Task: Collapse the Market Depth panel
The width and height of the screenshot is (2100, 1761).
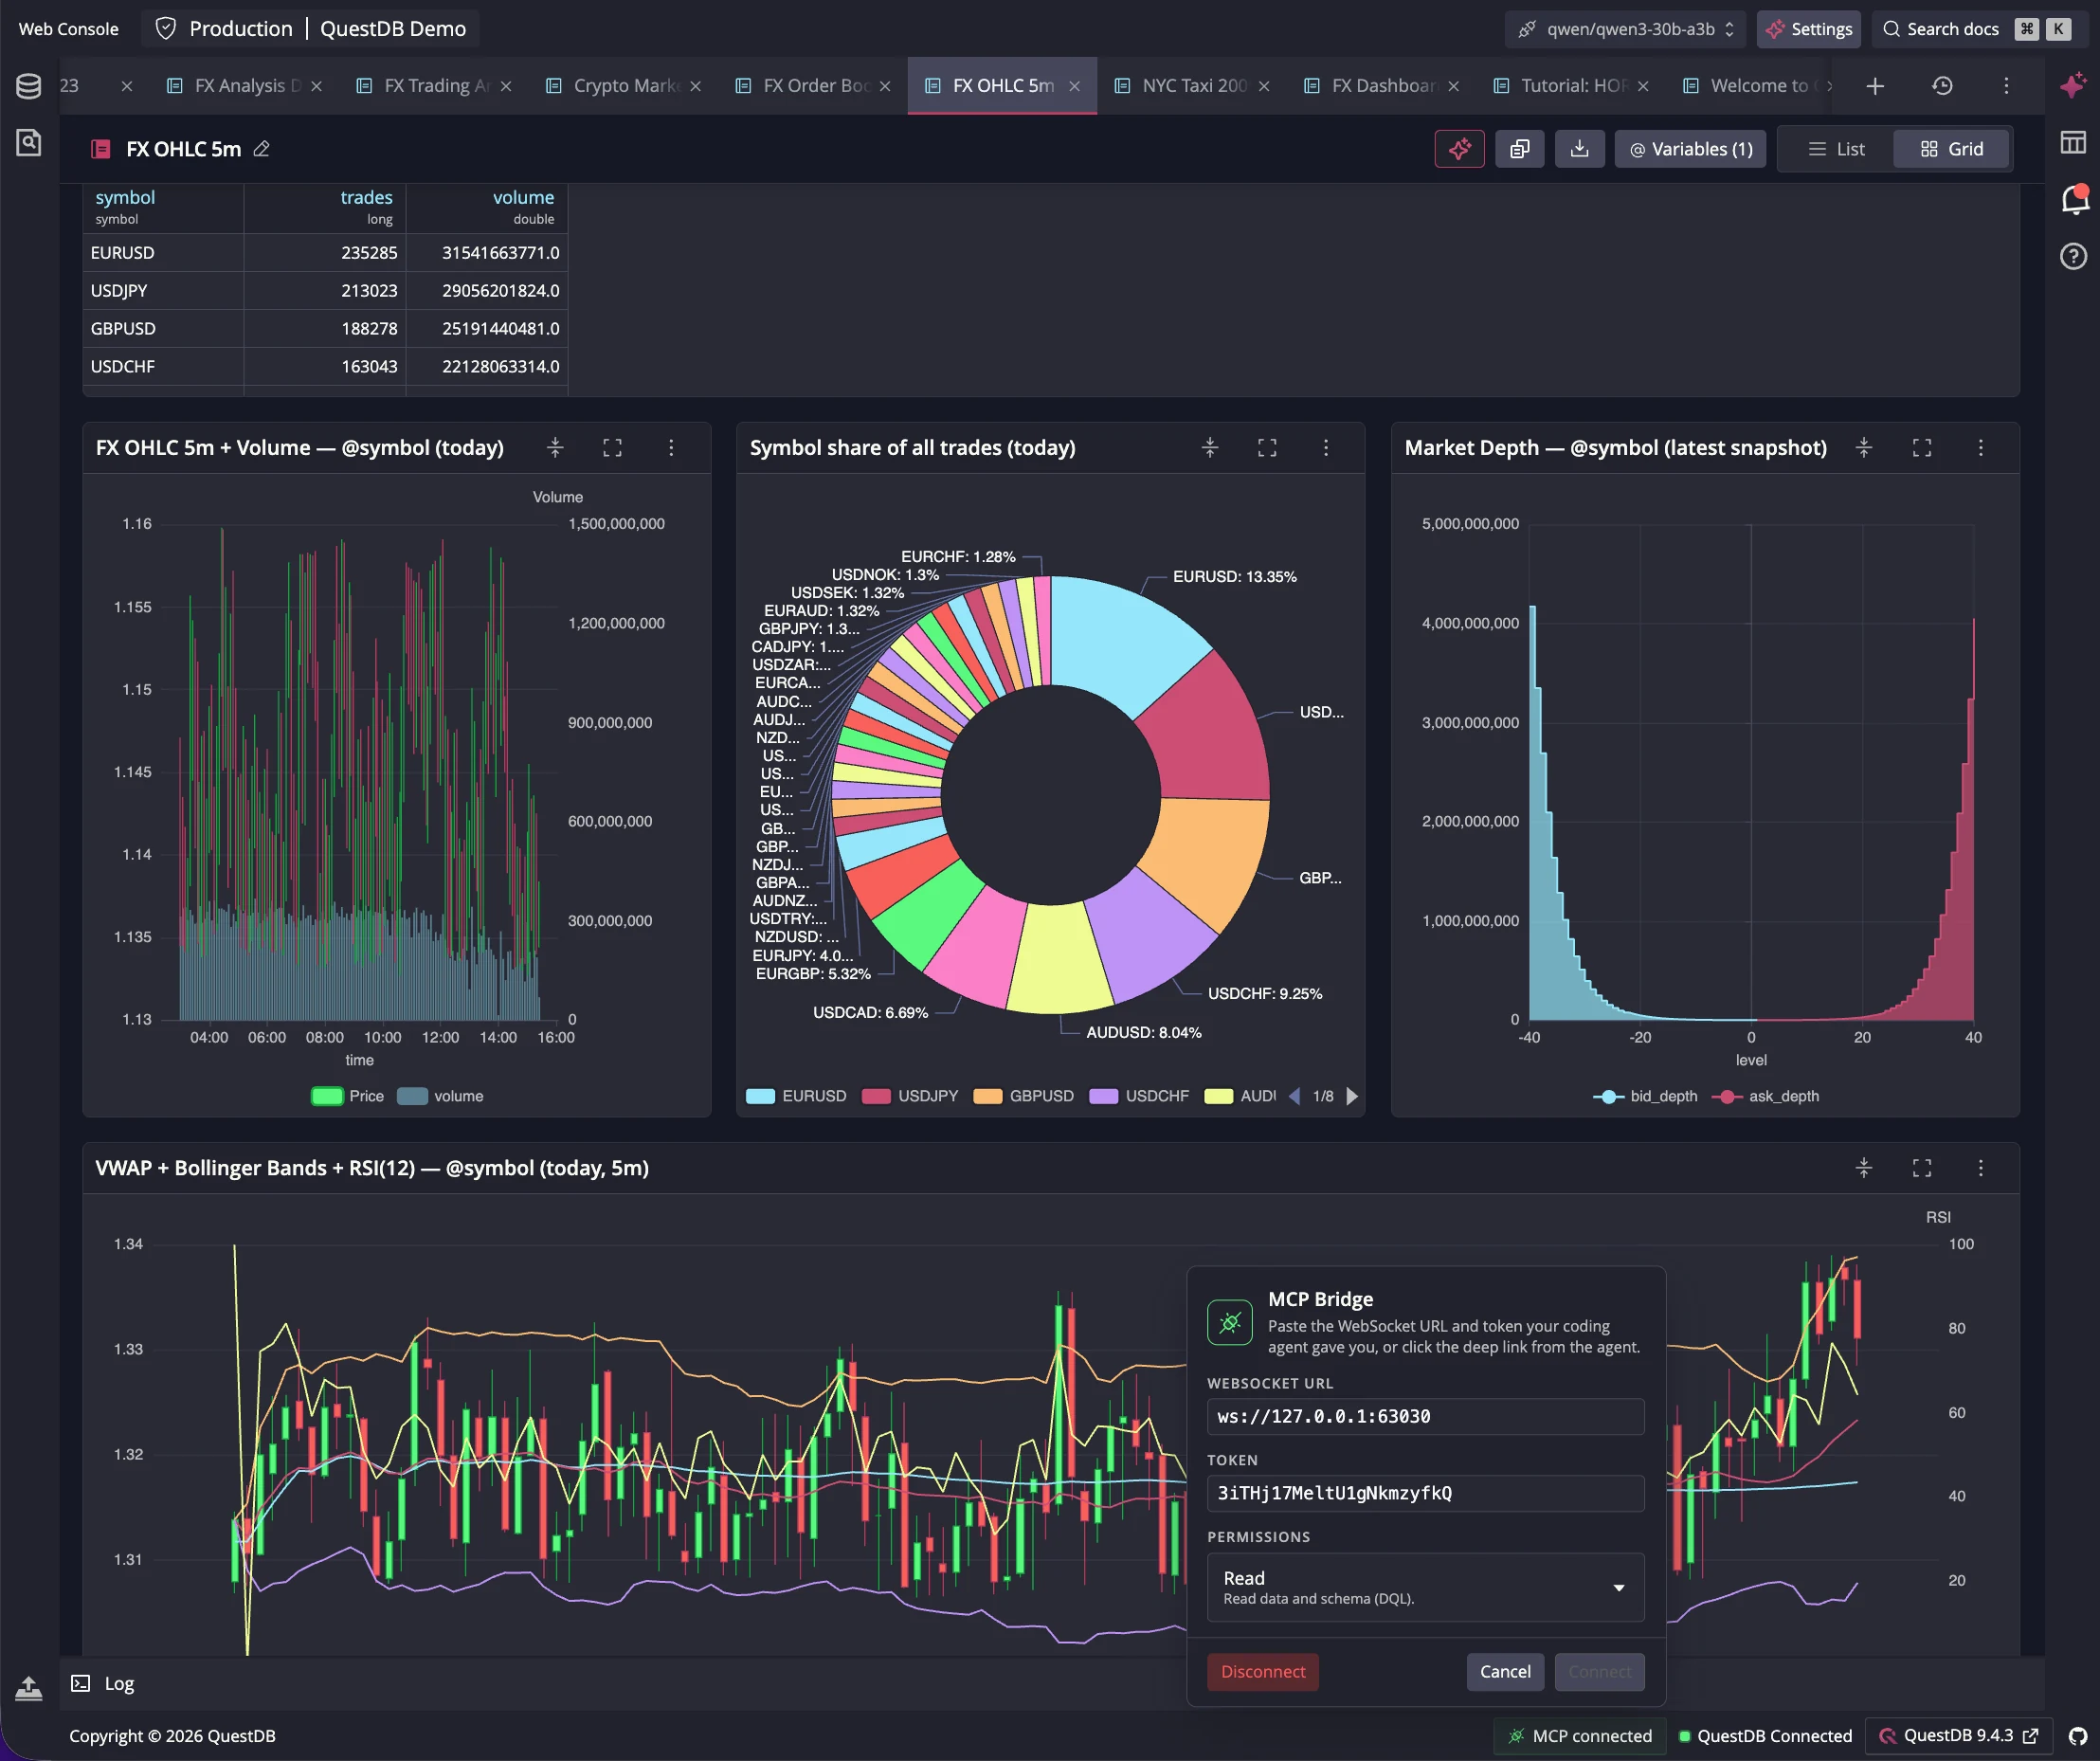Action: point(1864,448)
